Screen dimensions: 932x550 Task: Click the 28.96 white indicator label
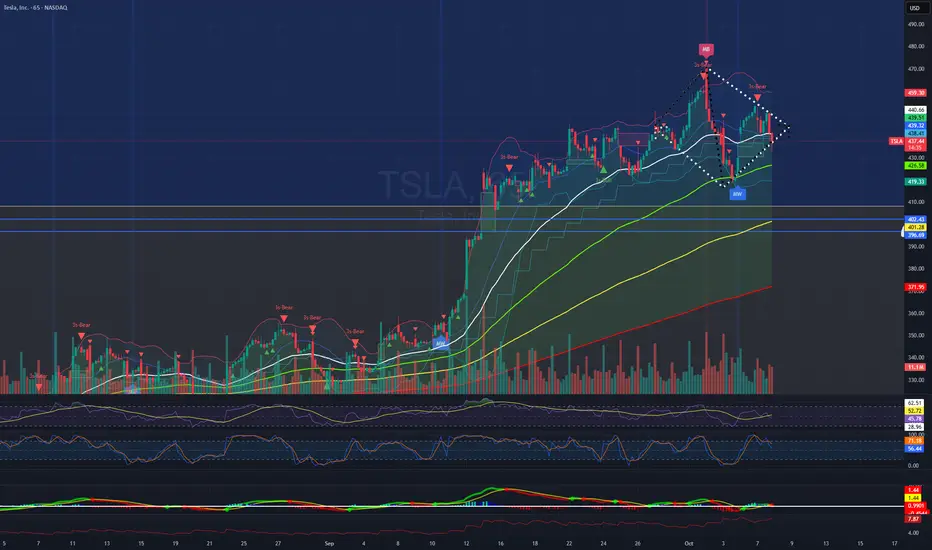(915, 427)
